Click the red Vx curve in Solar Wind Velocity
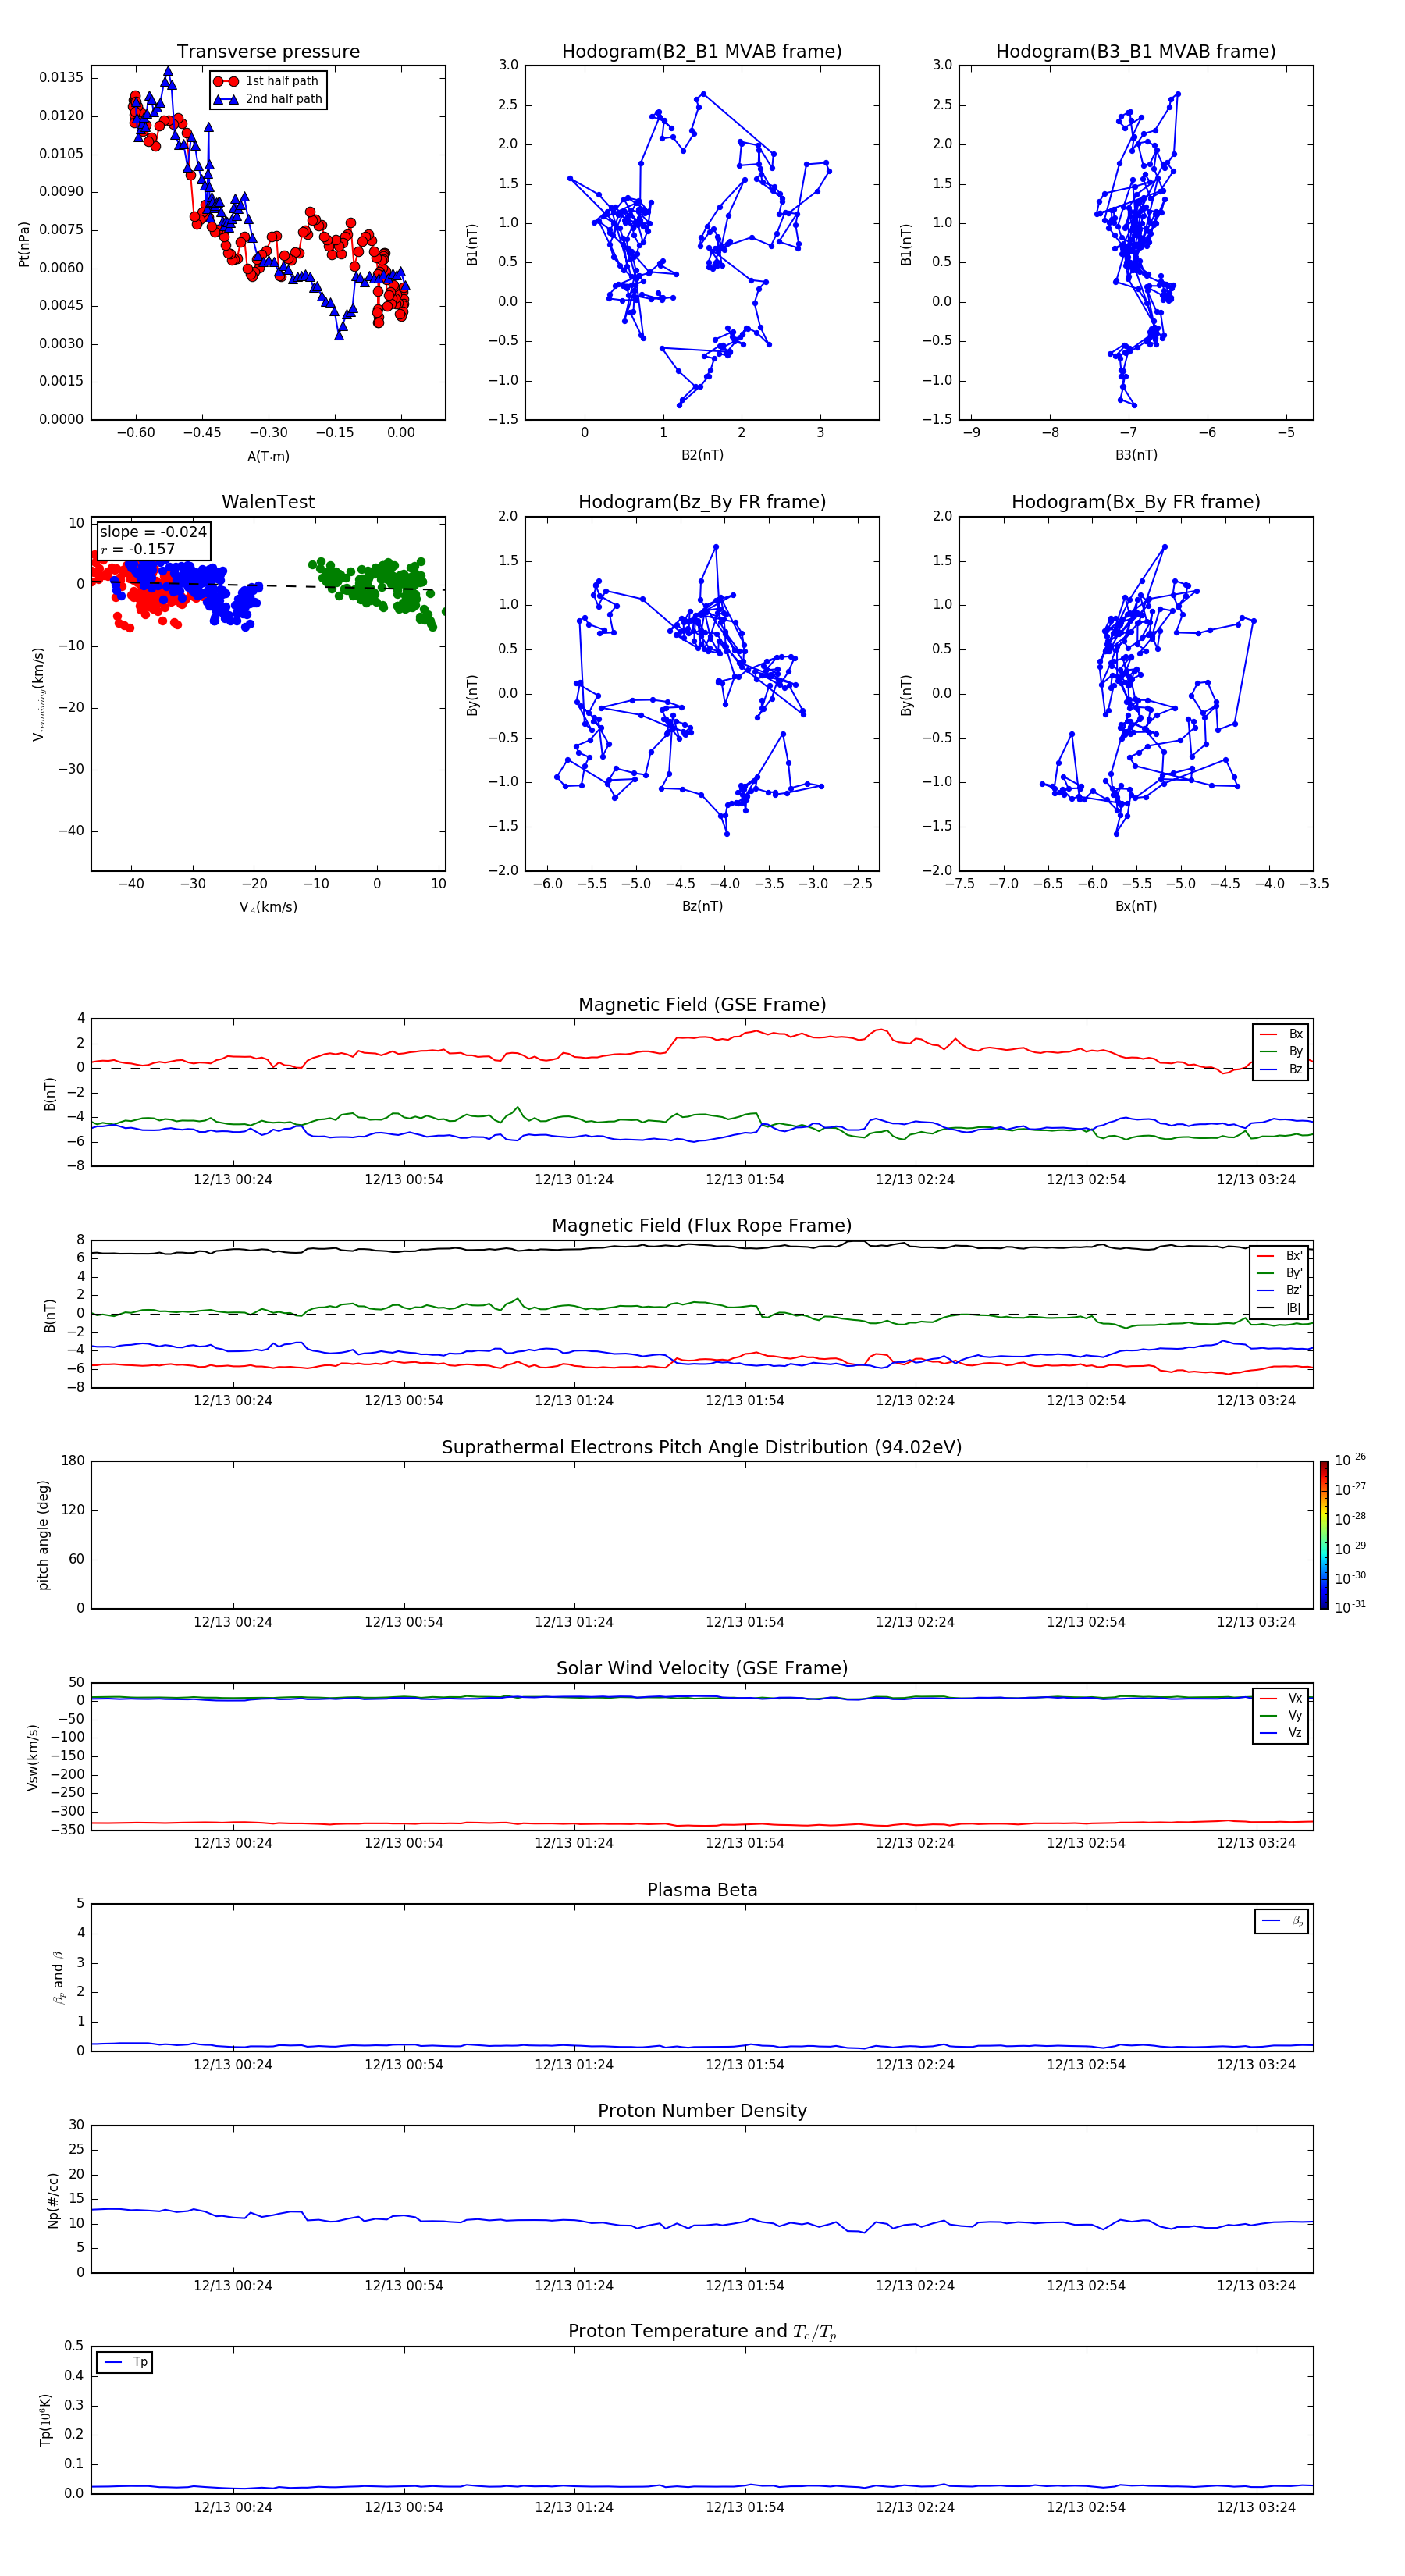The width and height of the screenshot is (1405, 2576). tap(702, 1824)
